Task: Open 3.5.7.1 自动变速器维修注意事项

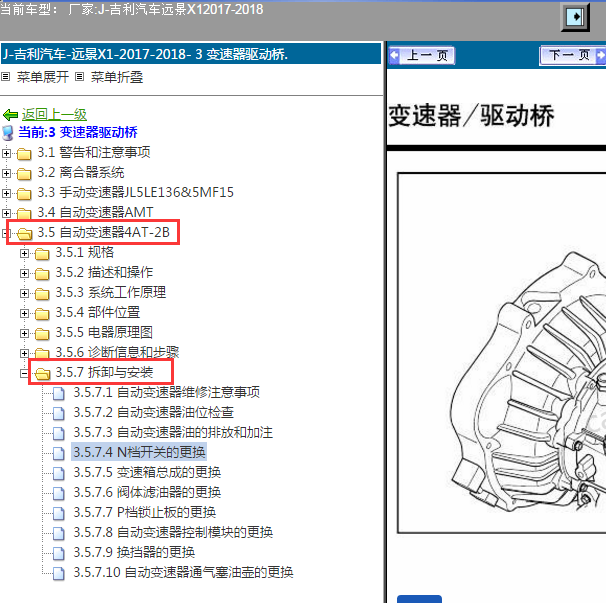Action: [x=167, y=392]
